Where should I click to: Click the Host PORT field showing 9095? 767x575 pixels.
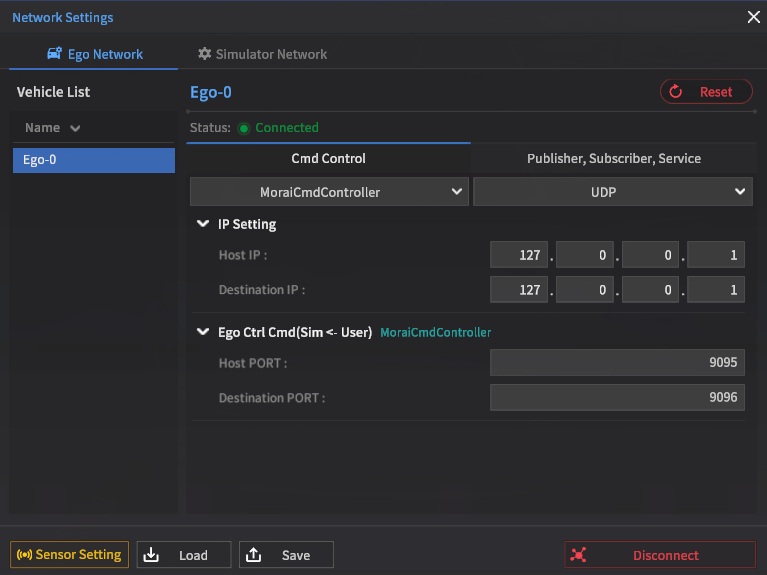tap(617, 364)
